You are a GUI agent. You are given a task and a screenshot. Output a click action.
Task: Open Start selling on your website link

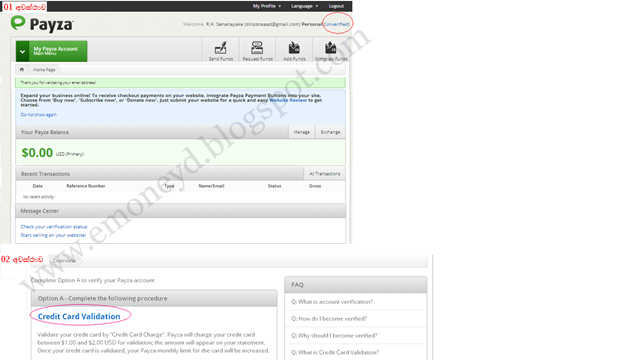point(53,235)
